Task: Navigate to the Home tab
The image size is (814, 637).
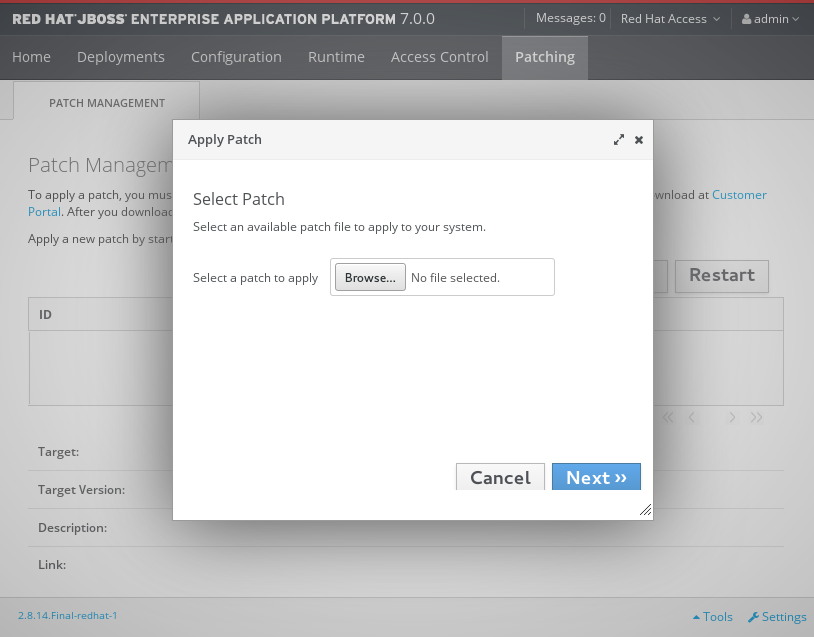Action: point(31,57)
